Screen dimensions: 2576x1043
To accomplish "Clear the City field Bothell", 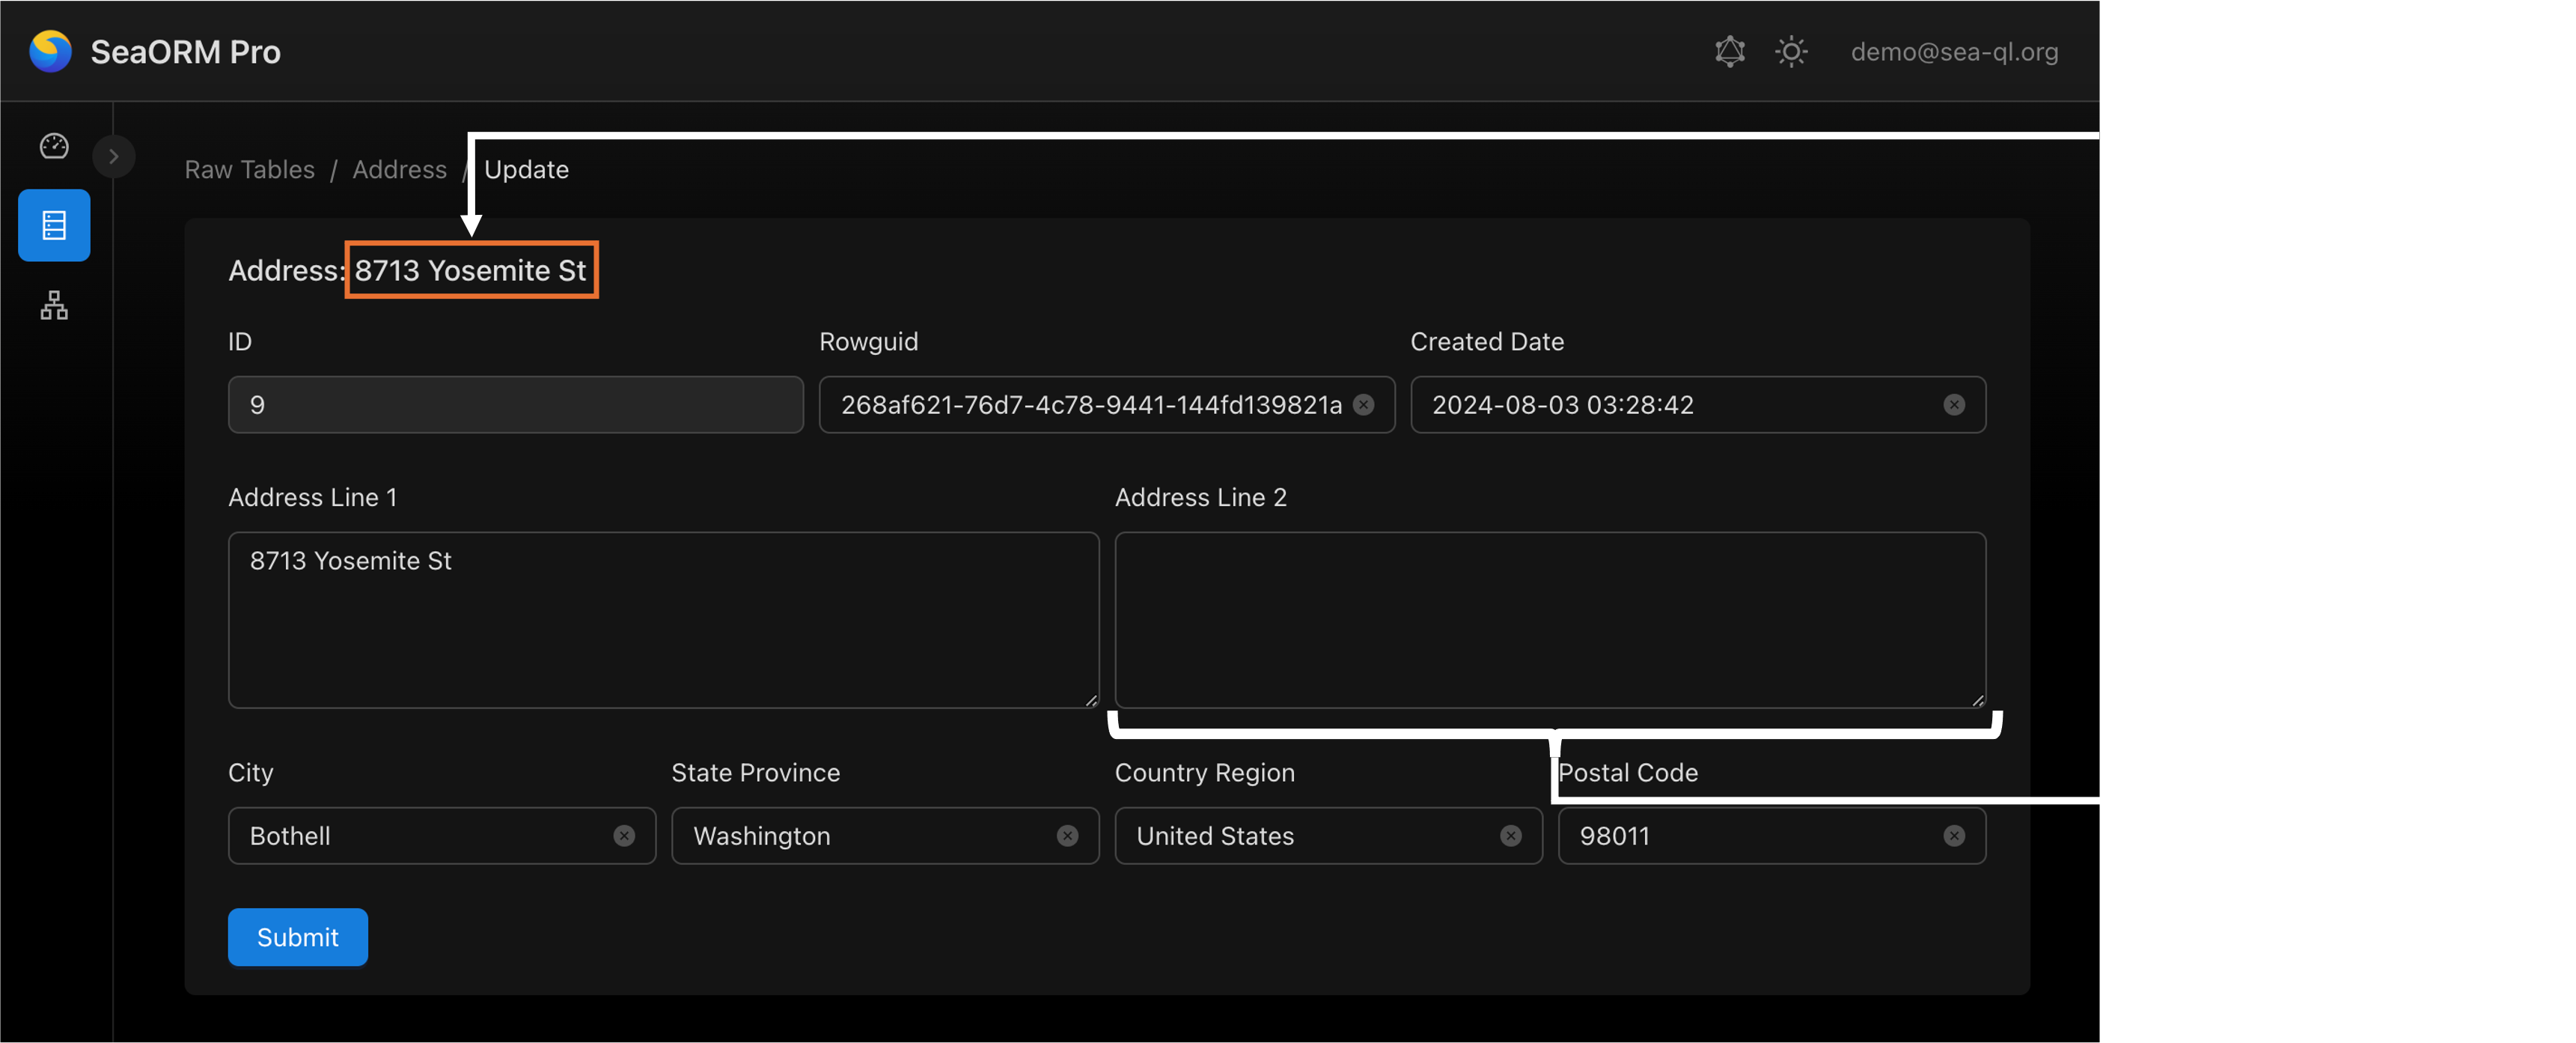I will tap(624, 836).
